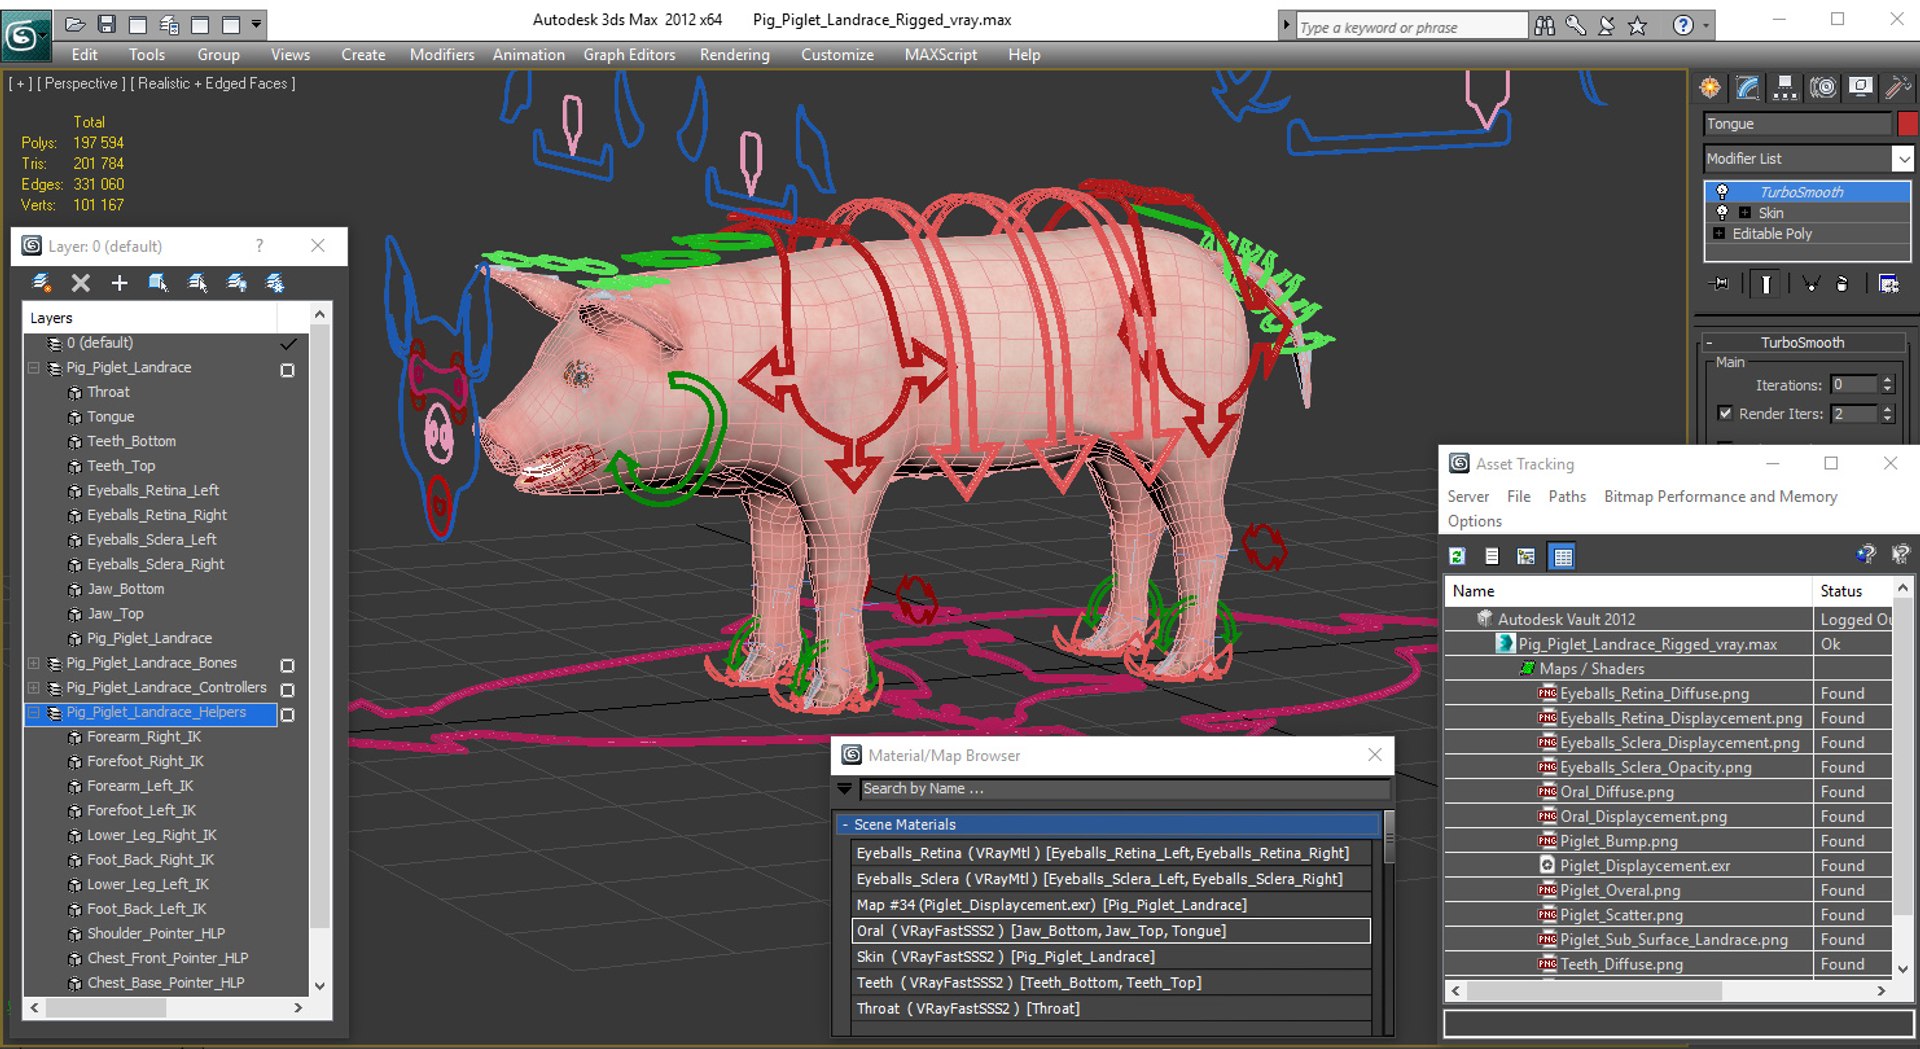
Task: Click Hide/Unhide All Layers icon
Action: 236,283
